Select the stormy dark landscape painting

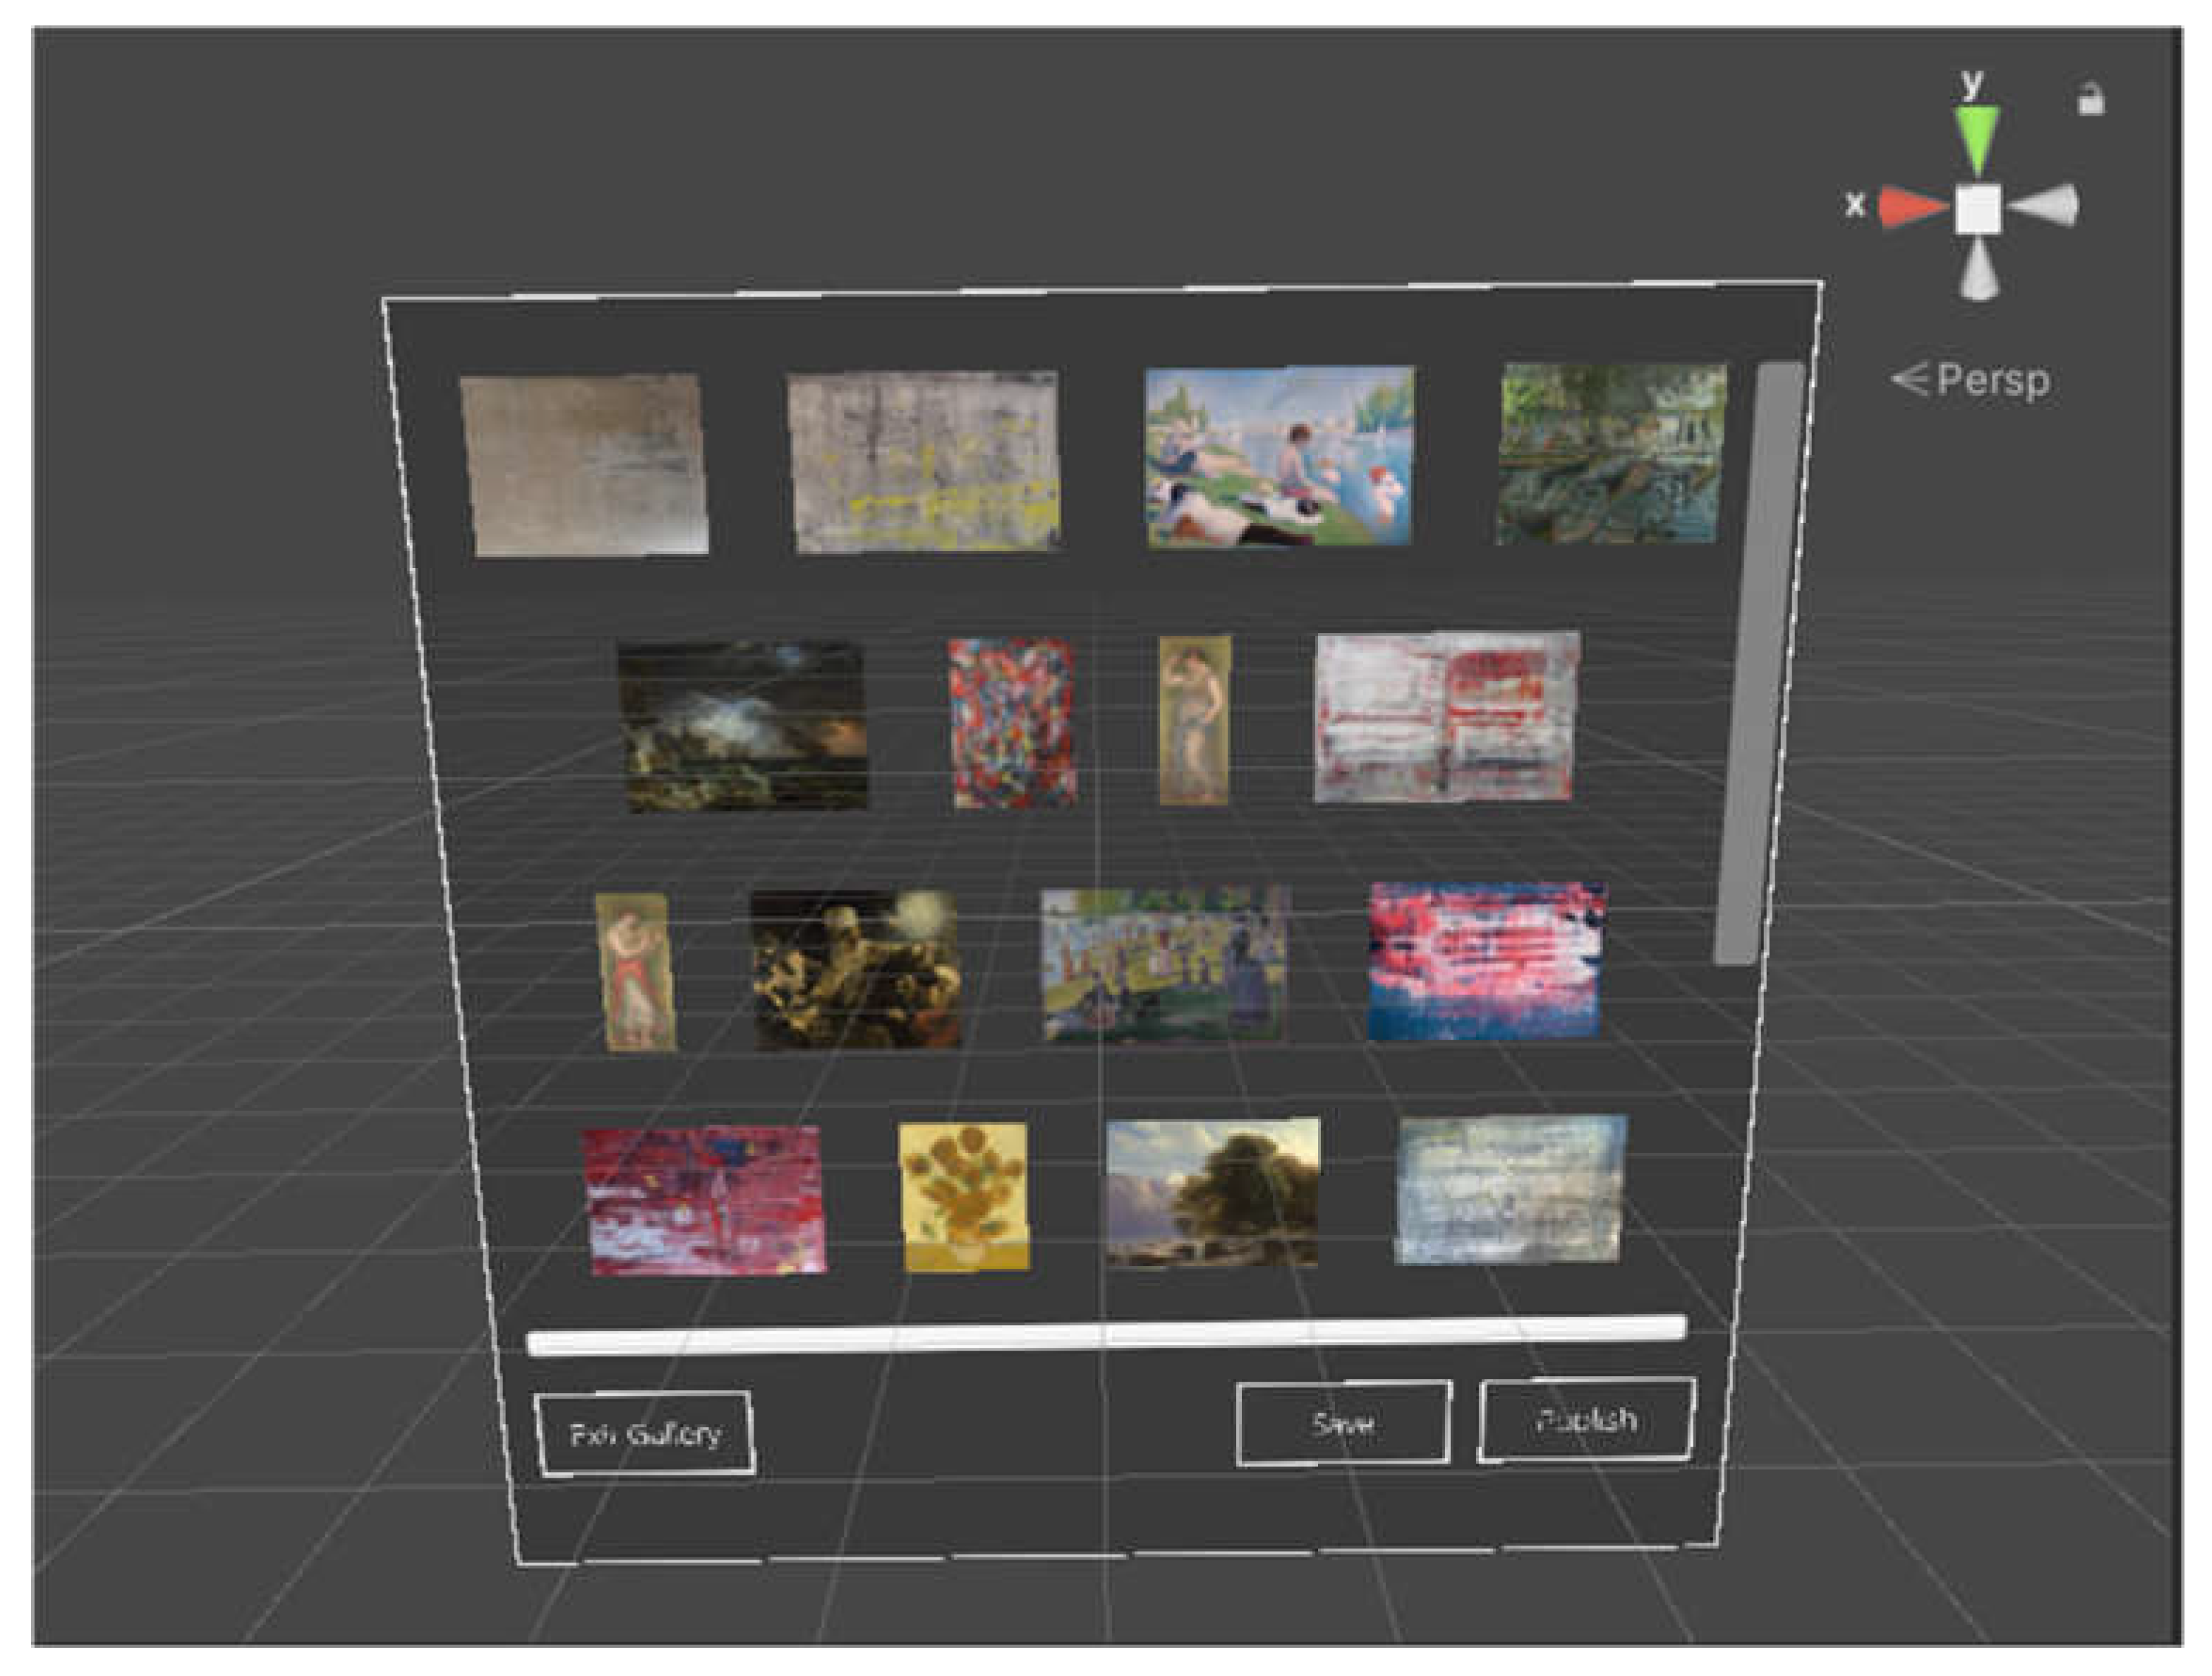pos(742,726)
